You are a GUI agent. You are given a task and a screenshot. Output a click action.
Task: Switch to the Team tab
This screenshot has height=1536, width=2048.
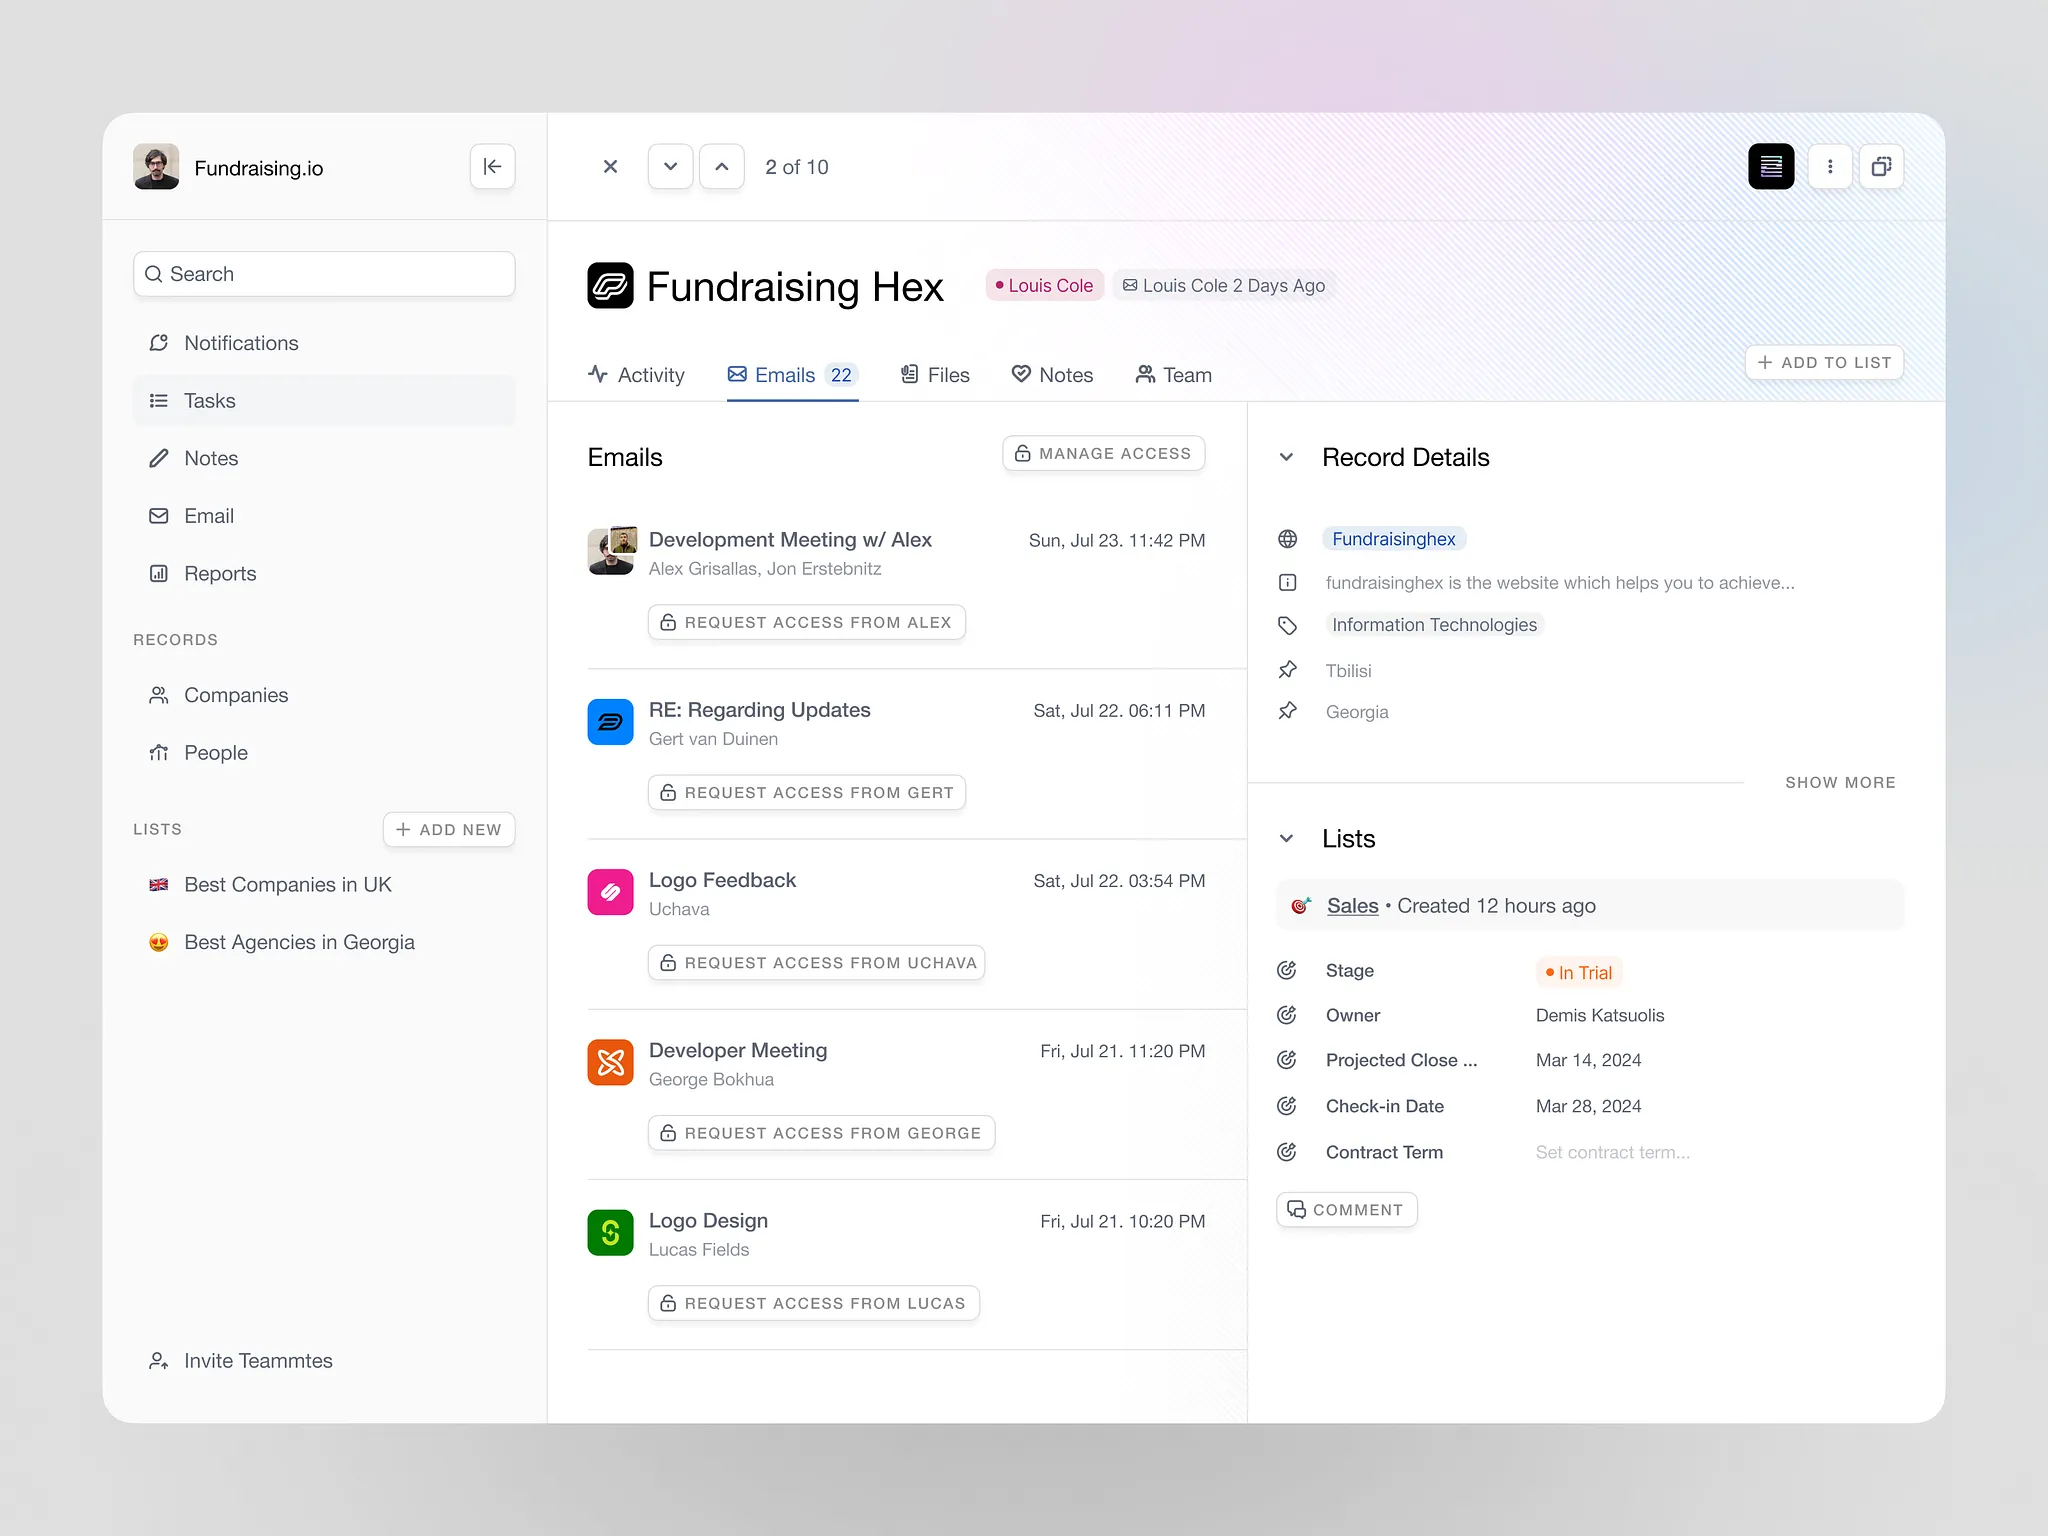pyautogui.click(x=1173, y=375)
